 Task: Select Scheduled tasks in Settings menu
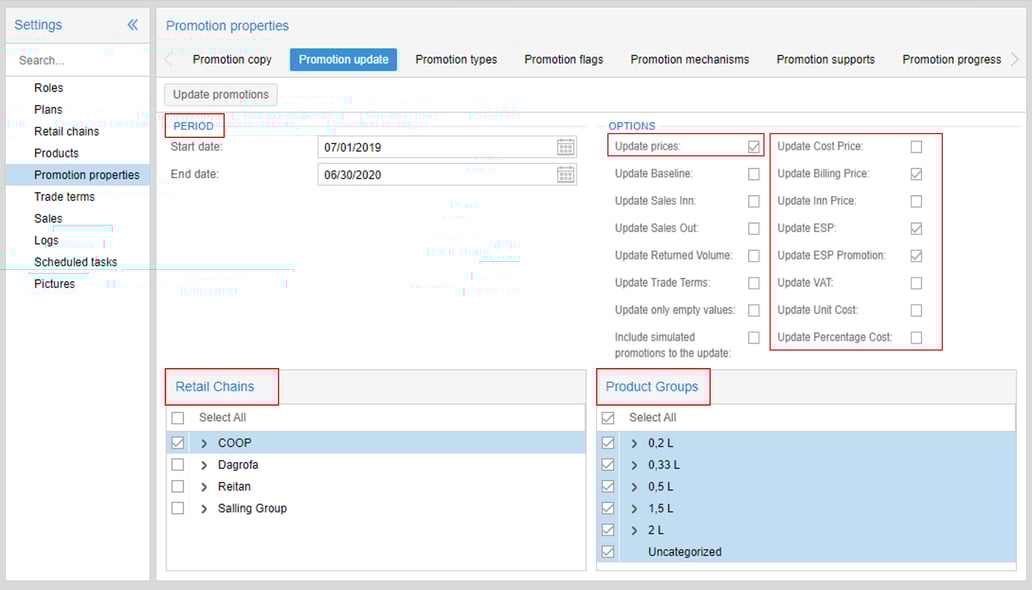coord(75,262)
